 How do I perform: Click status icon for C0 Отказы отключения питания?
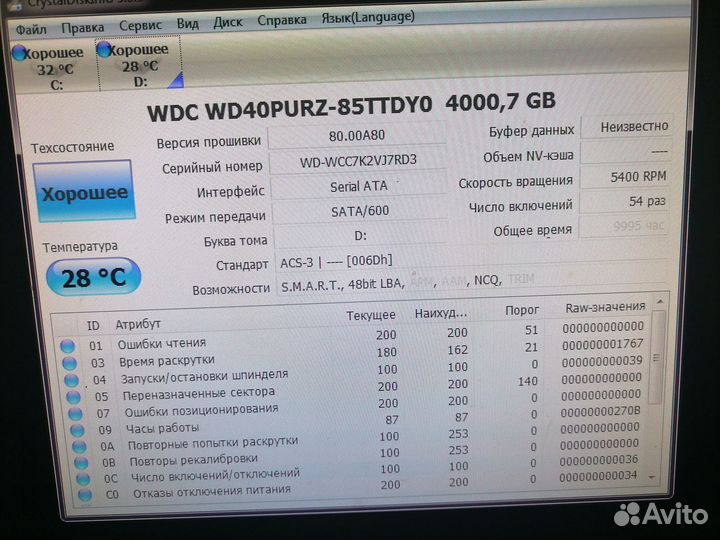(85, 495)
